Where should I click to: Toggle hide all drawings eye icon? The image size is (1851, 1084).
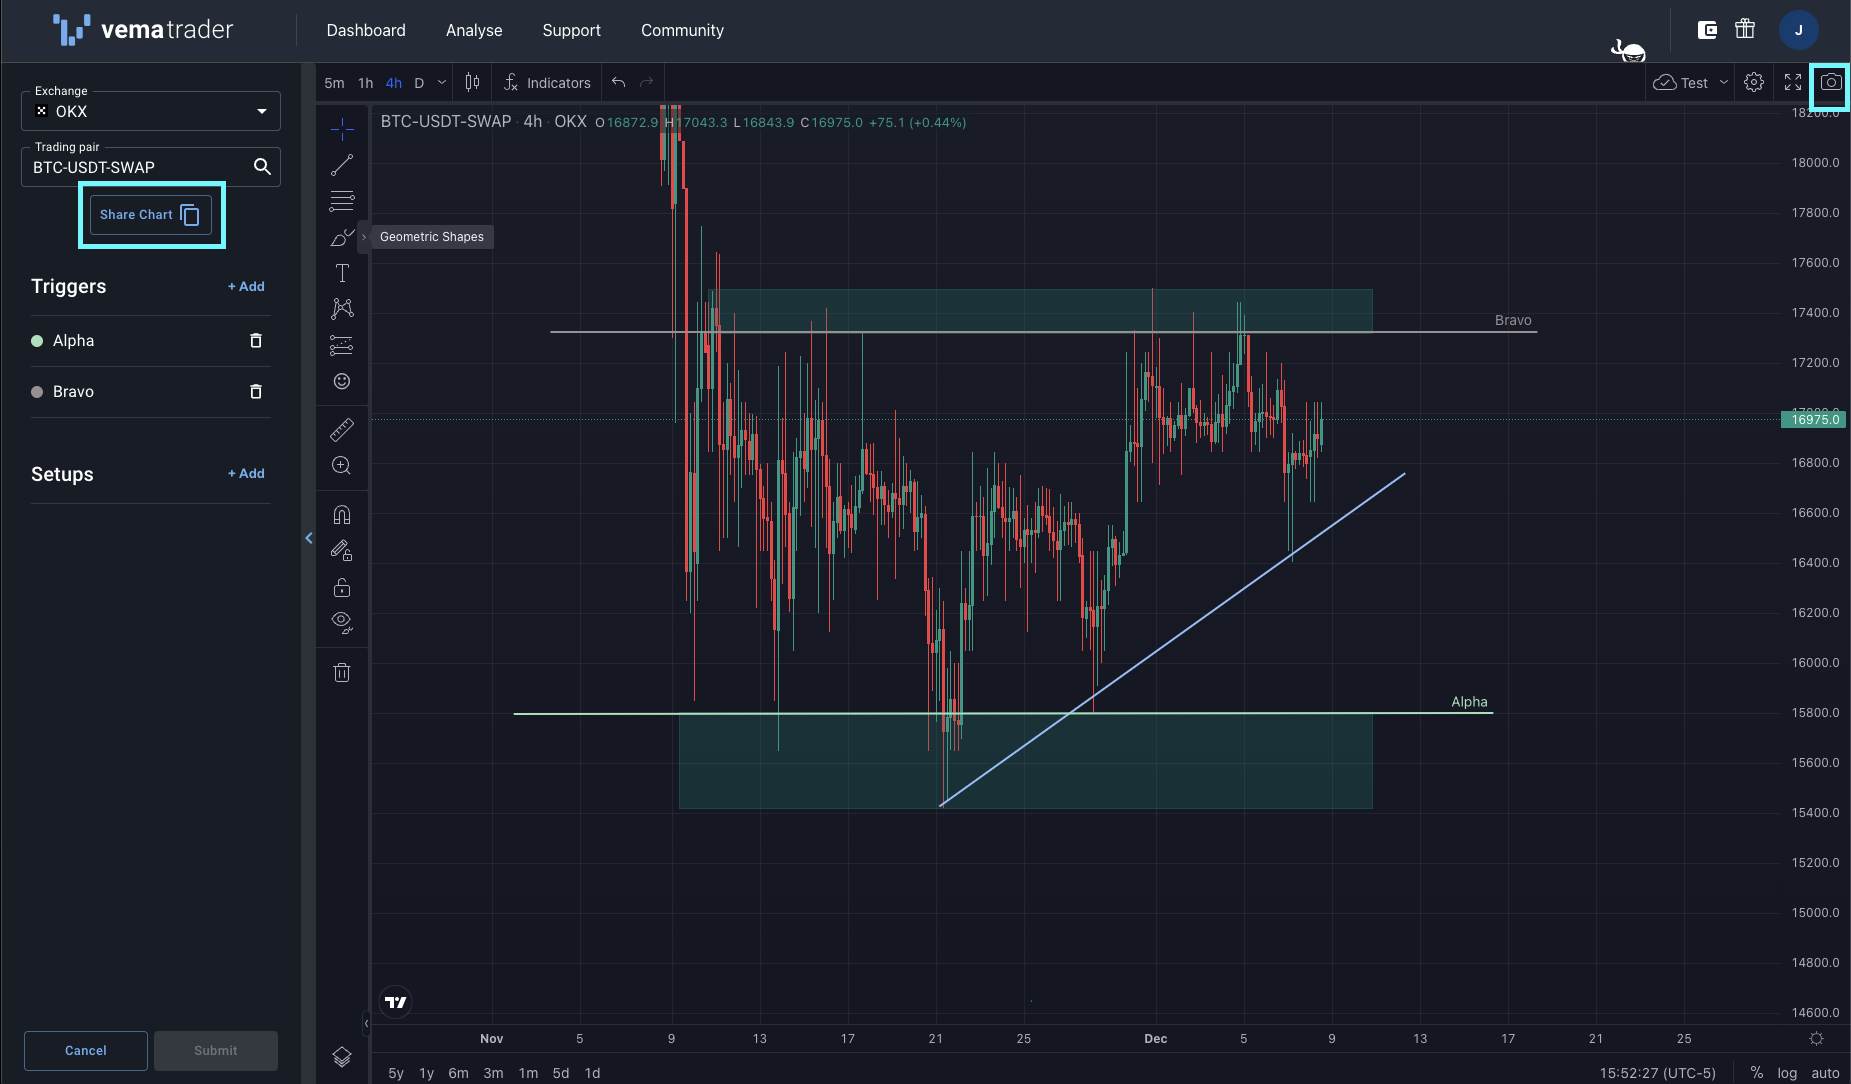point(342,623)
